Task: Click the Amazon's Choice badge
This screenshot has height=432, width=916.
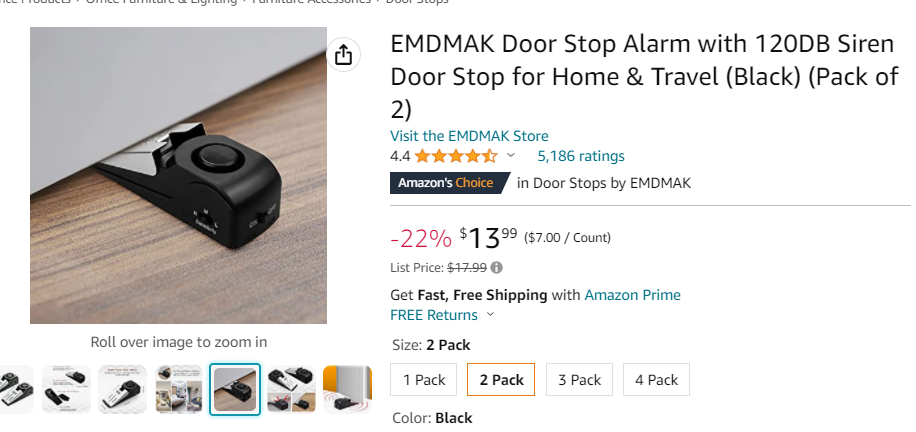Action: [x=446, y=183]
